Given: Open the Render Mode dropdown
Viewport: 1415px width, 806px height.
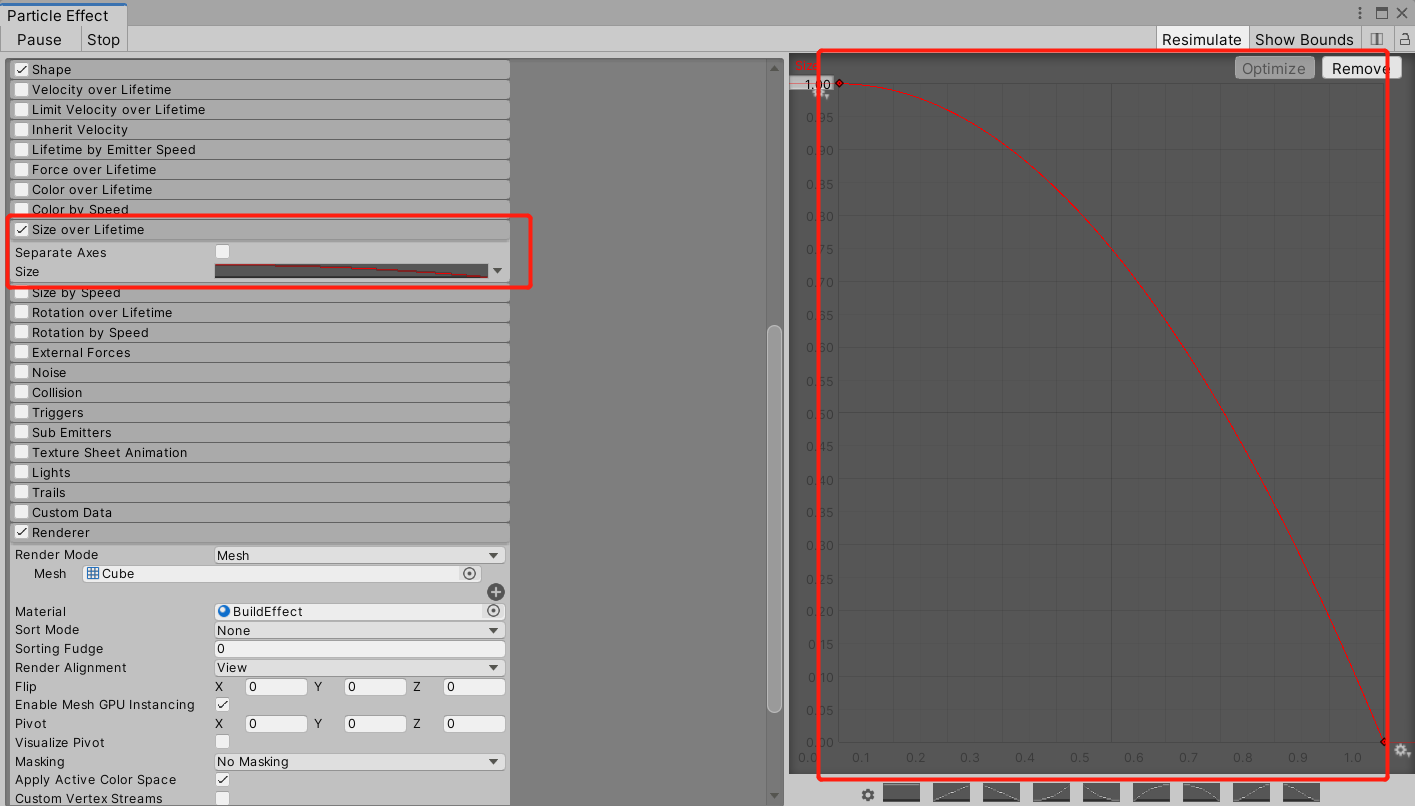Looking at the screenshot, I should point(360,555).
